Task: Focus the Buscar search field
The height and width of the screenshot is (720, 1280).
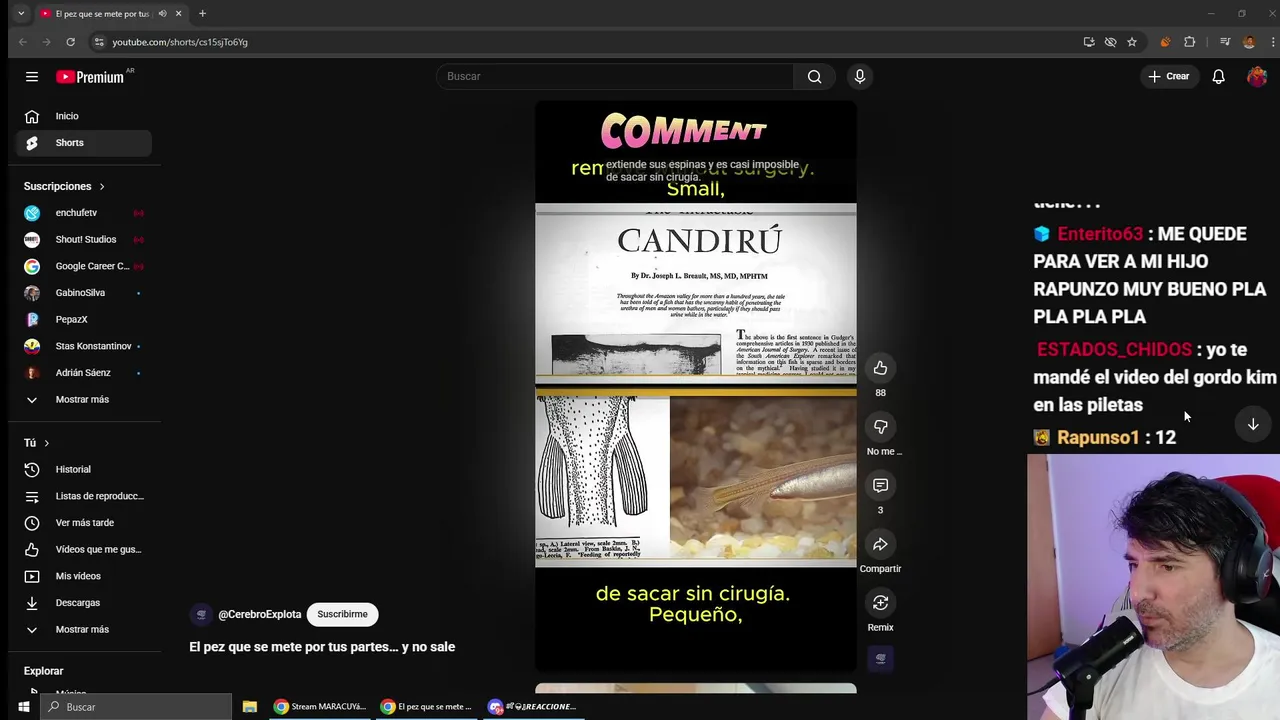Action: coord(615,77)
